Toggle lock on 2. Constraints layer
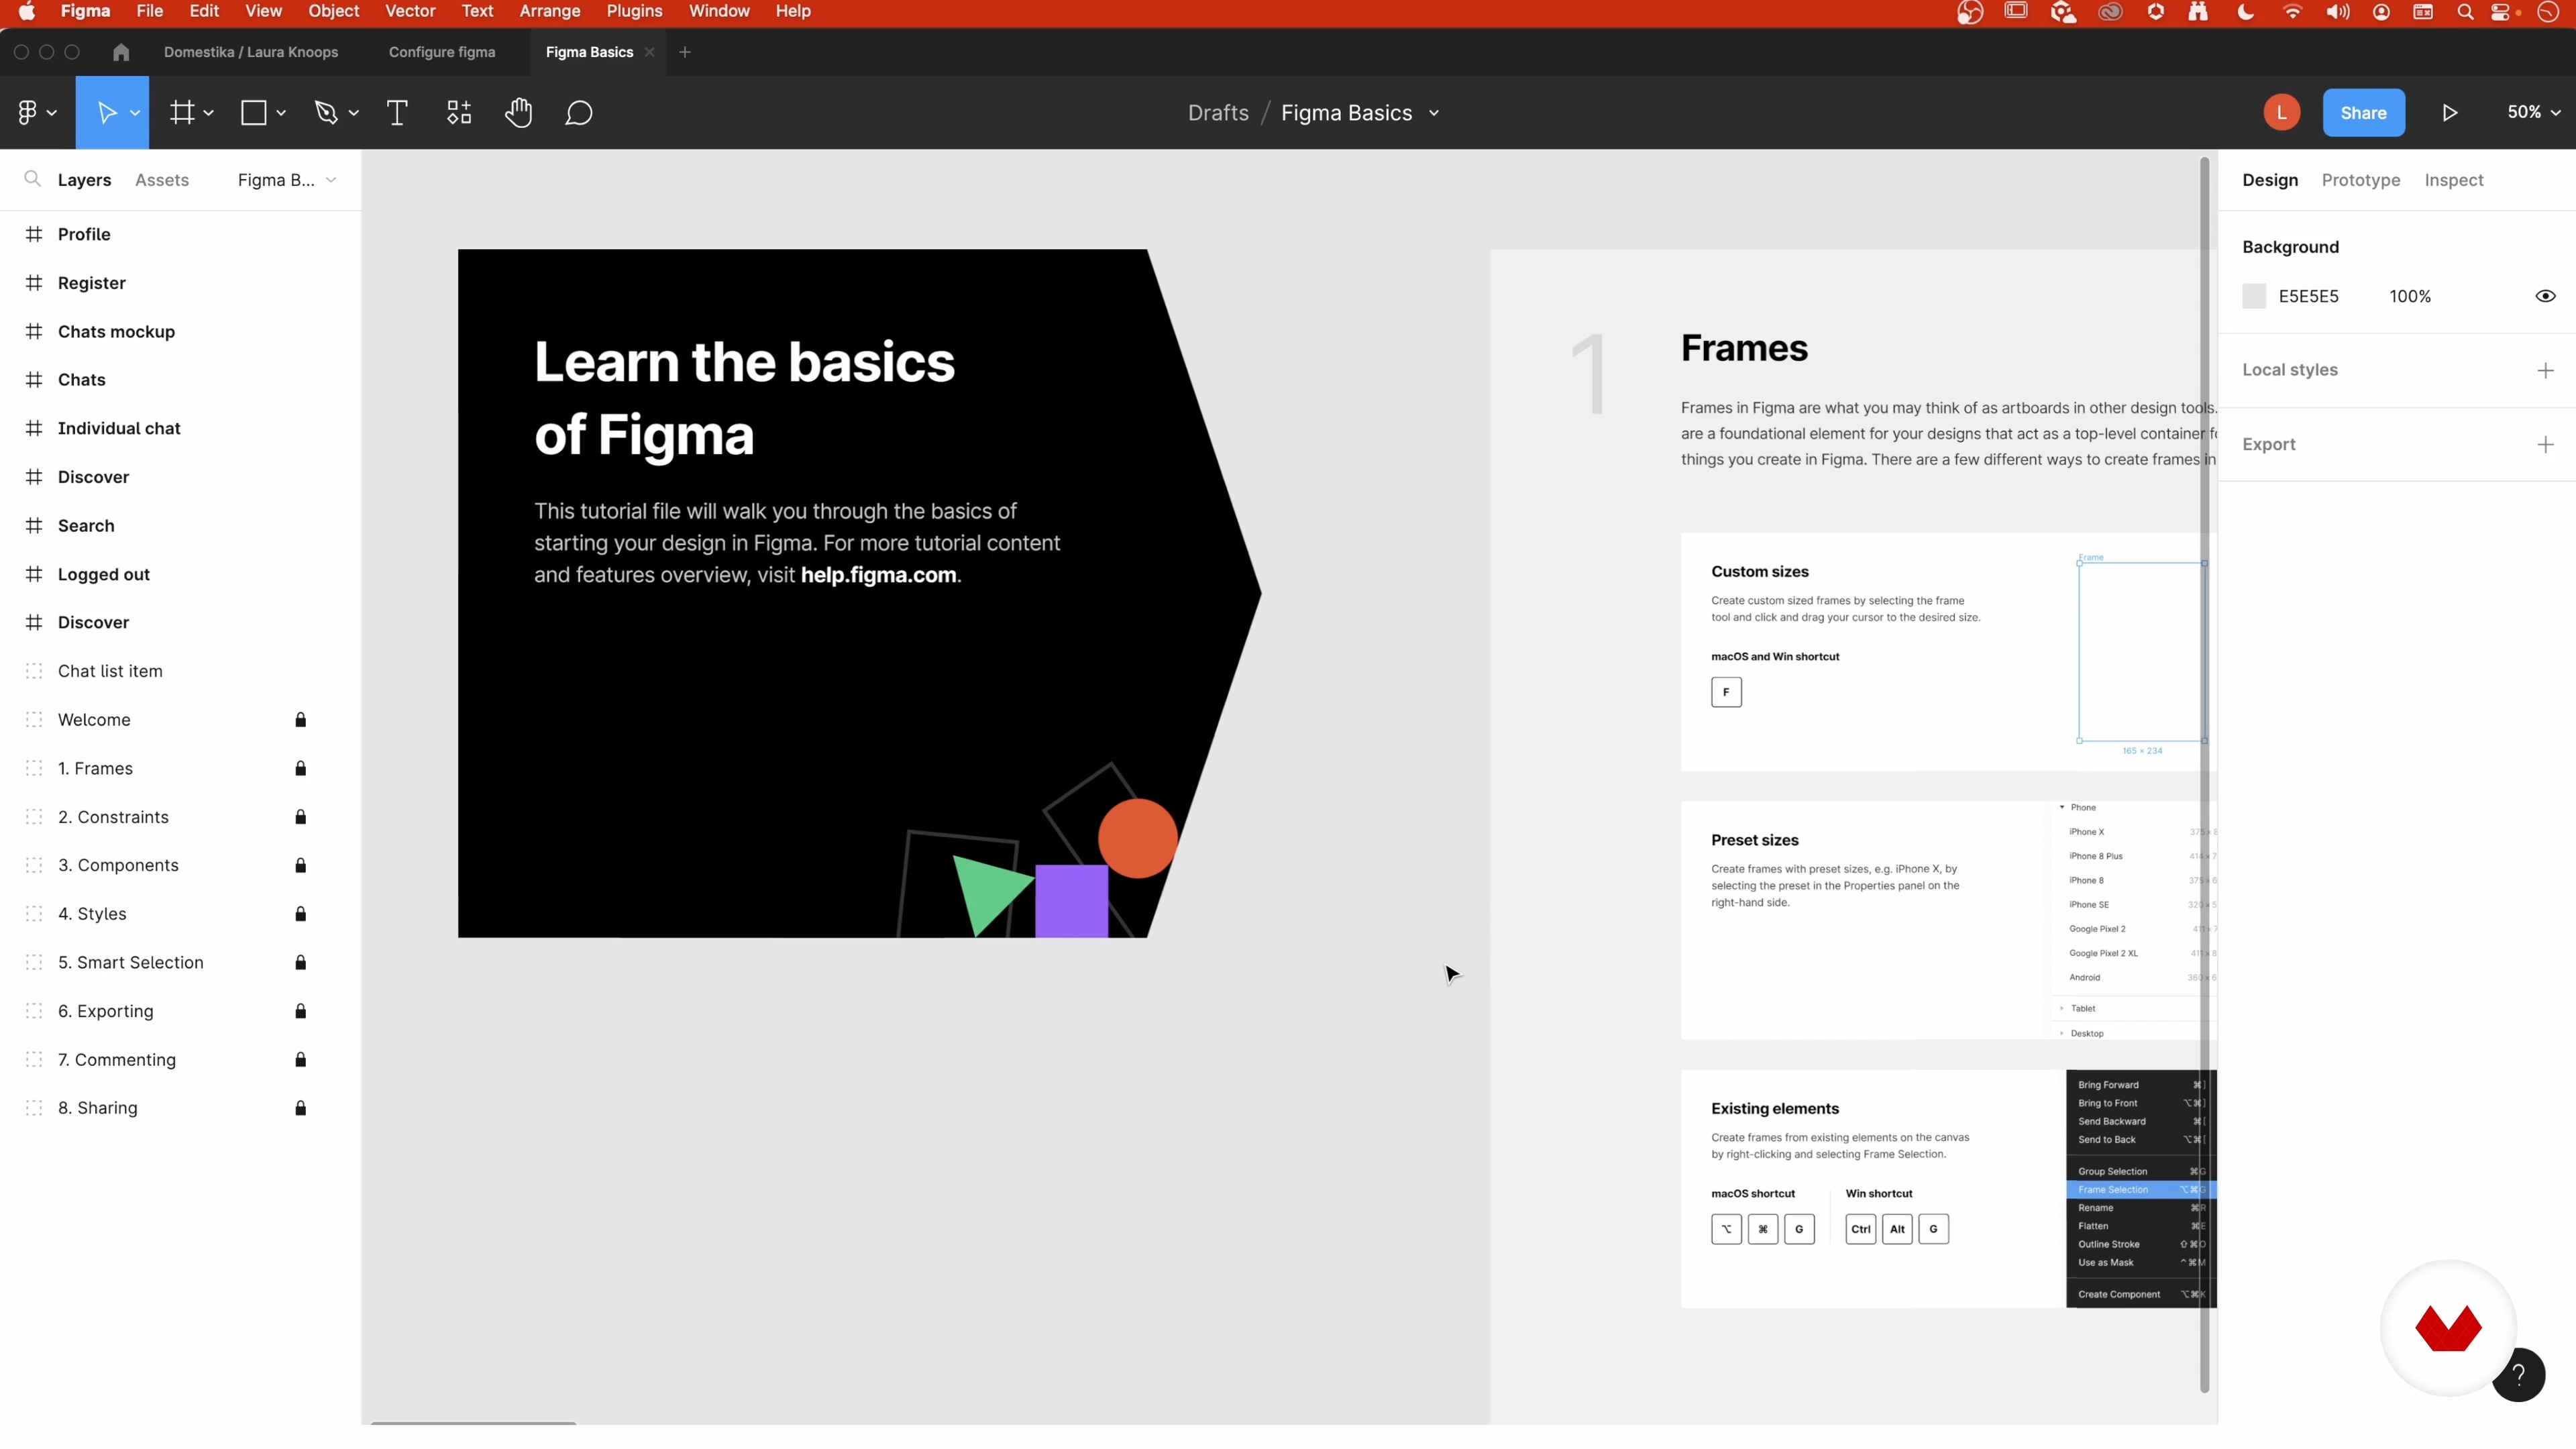Image resolution: width=2576 pixels, height=1449 pixels. (x=300, y=817)
